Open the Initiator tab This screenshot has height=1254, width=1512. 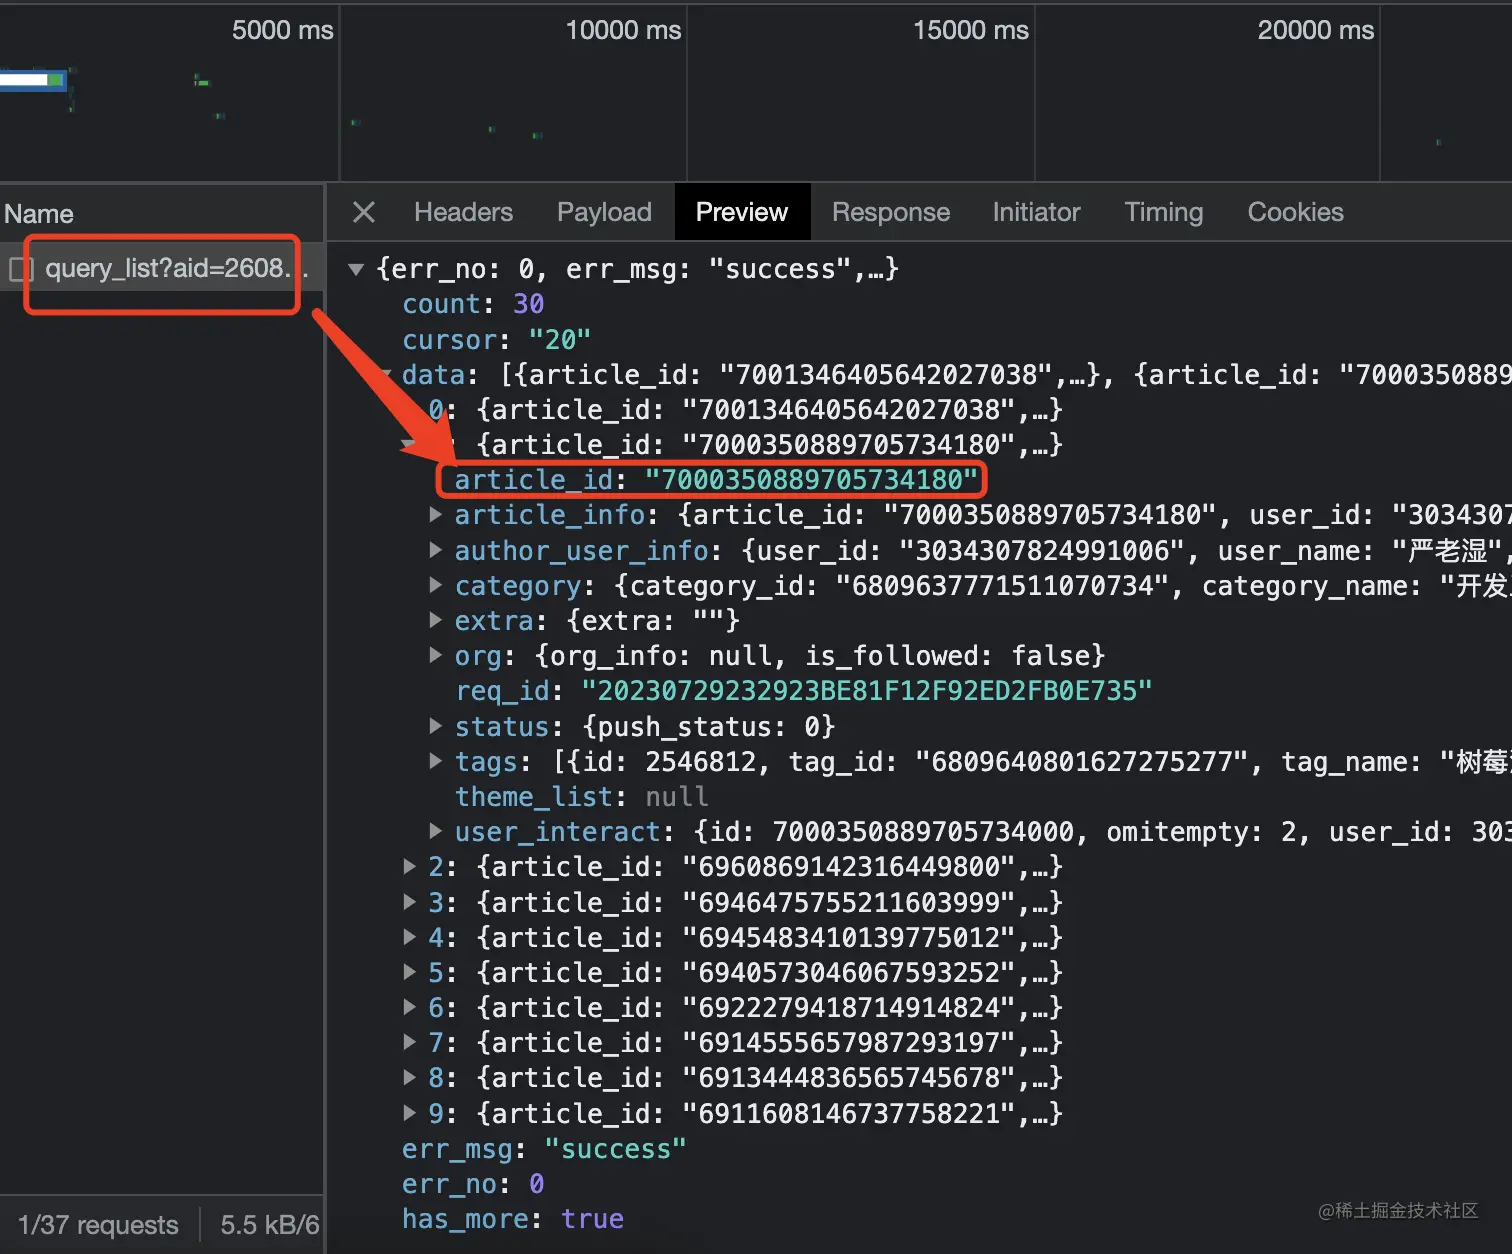tap(1036, 212)
